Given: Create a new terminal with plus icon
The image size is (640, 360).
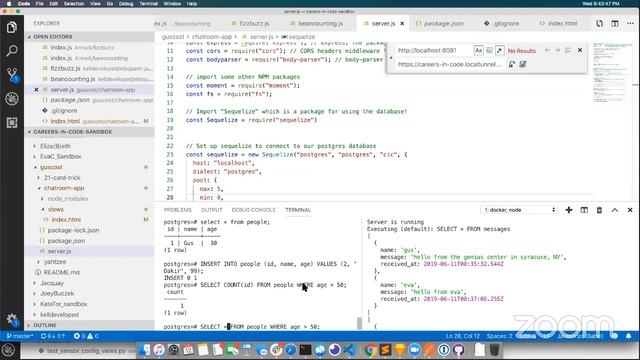Looking at the screenshot, I should click(x=569, y=210).
